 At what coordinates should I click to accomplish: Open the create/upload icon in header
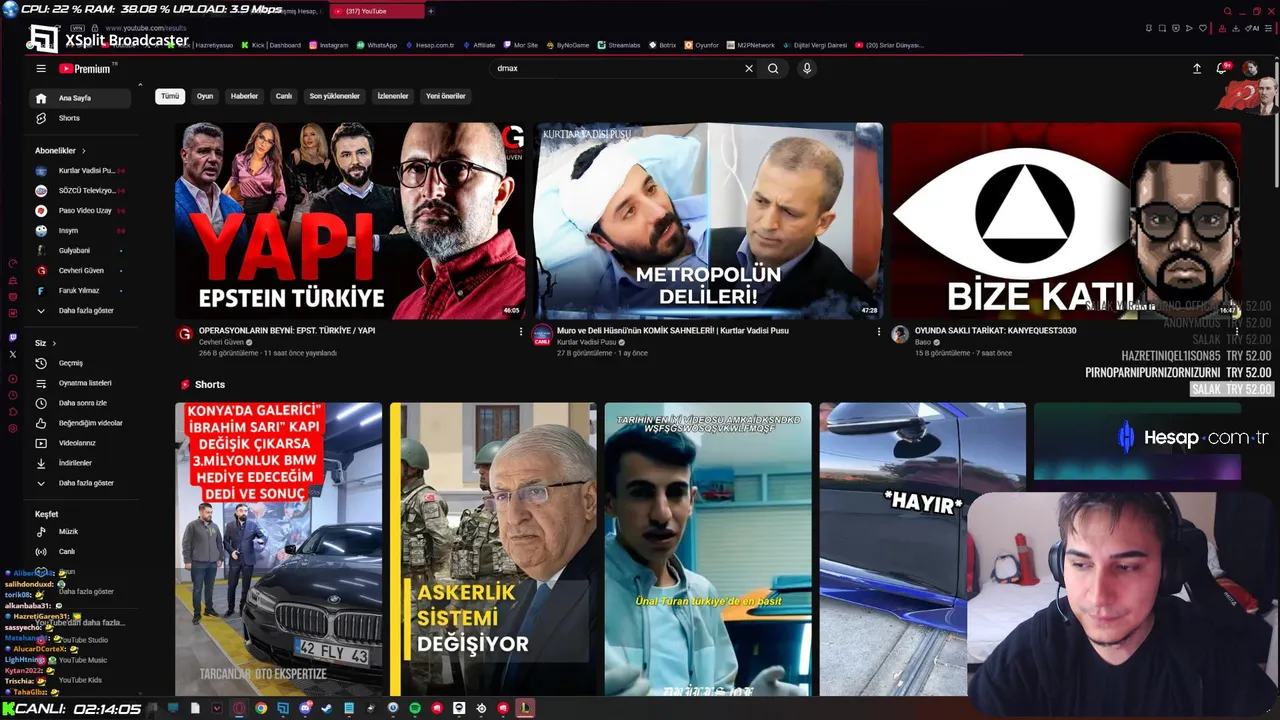coord(1197,69)
